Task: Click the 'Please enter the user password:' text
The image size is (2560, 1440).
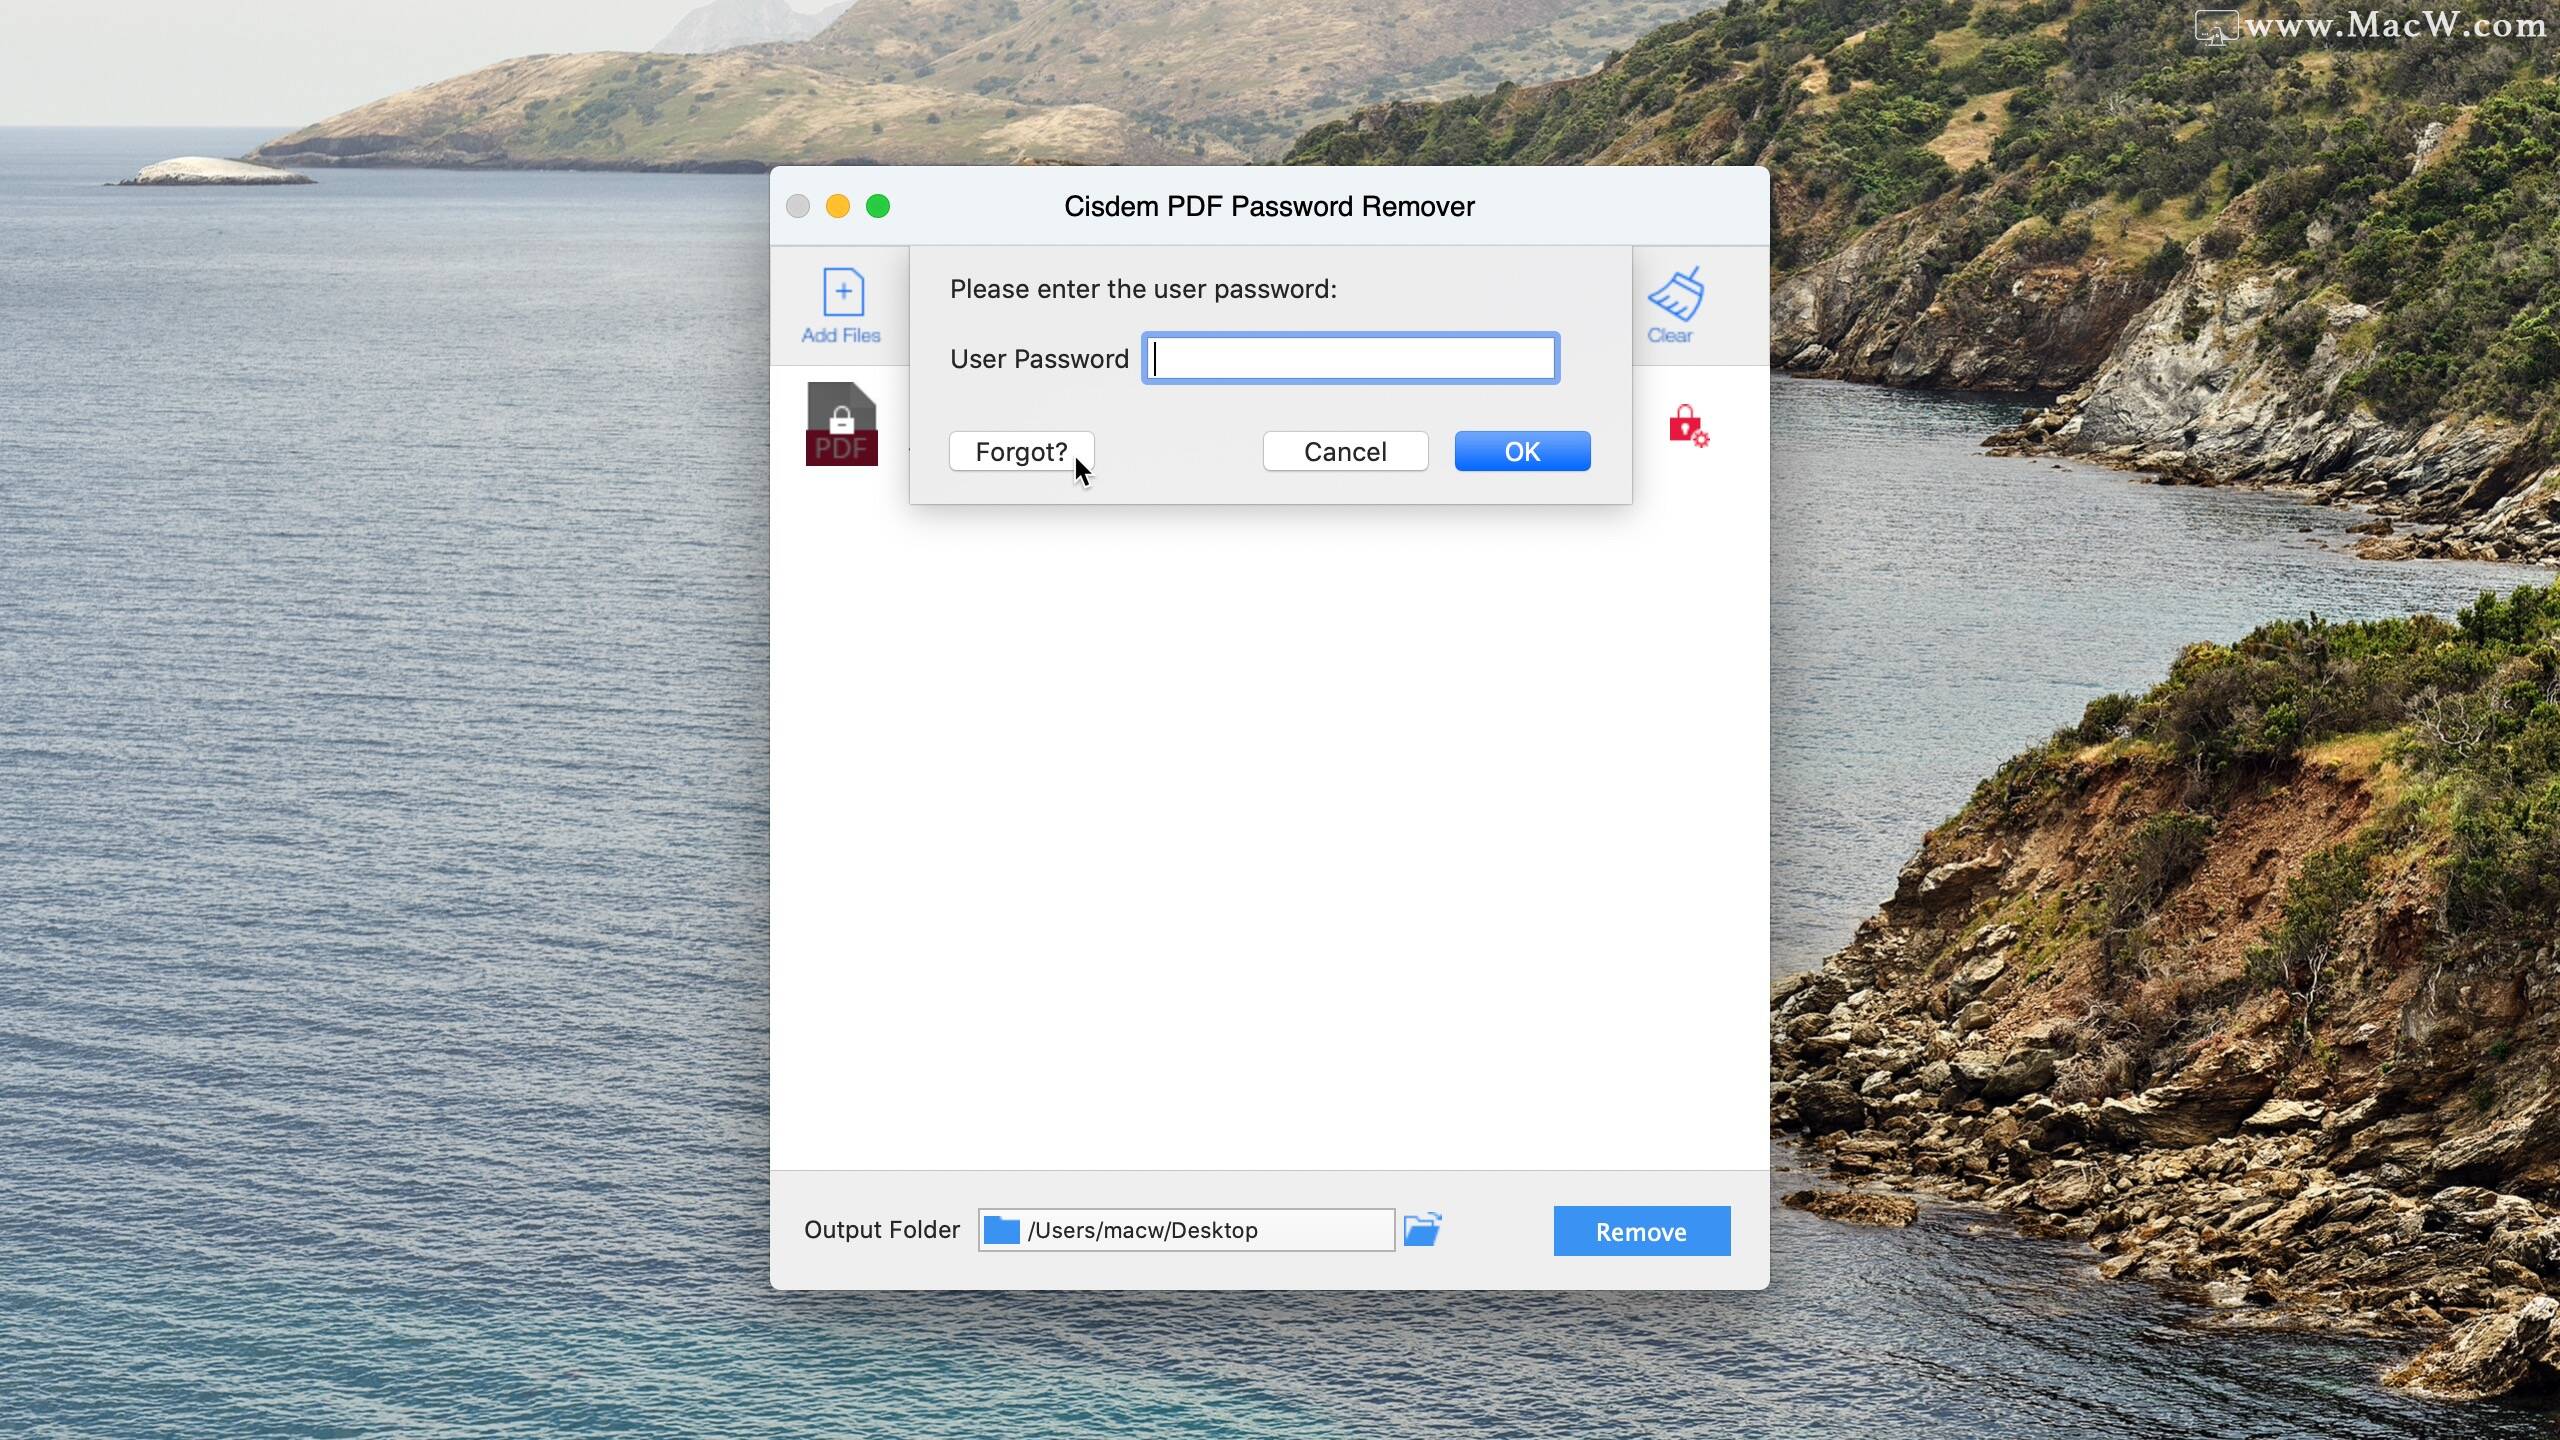Action: pos(1143,289)
